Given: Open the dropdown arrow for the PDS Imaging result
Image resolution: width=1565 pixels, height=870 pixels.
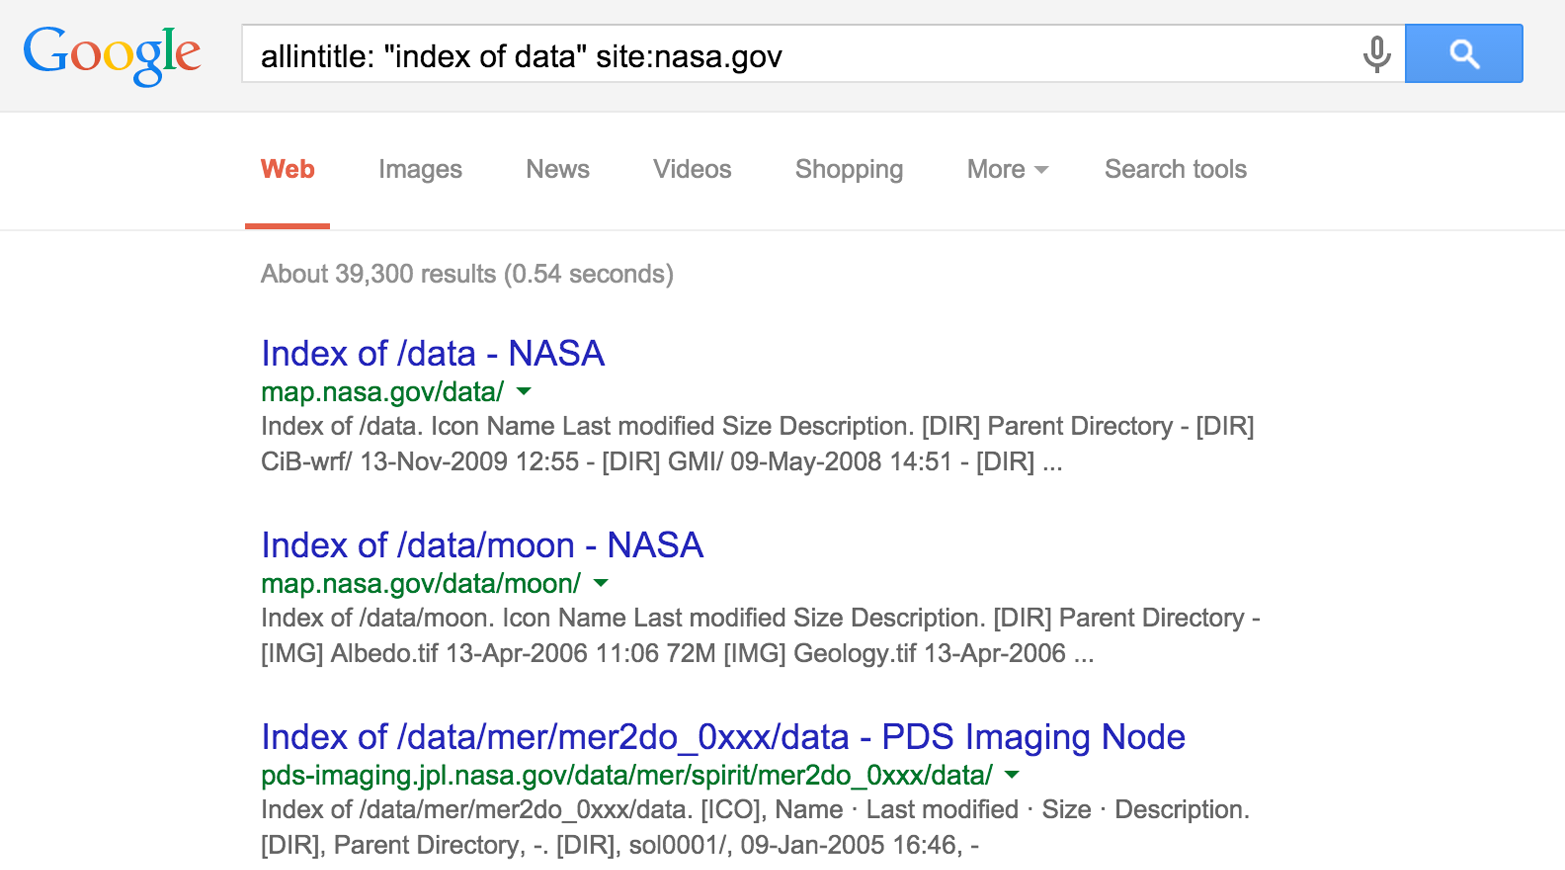Looking at the screenshot, I should coord(1010,776).
